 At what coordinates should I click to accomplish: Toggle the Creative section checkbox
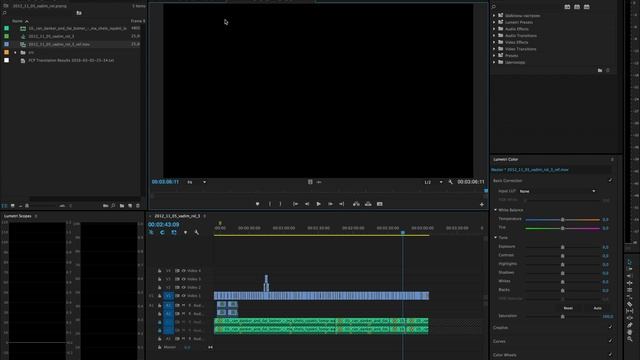[x=610, y=327]
